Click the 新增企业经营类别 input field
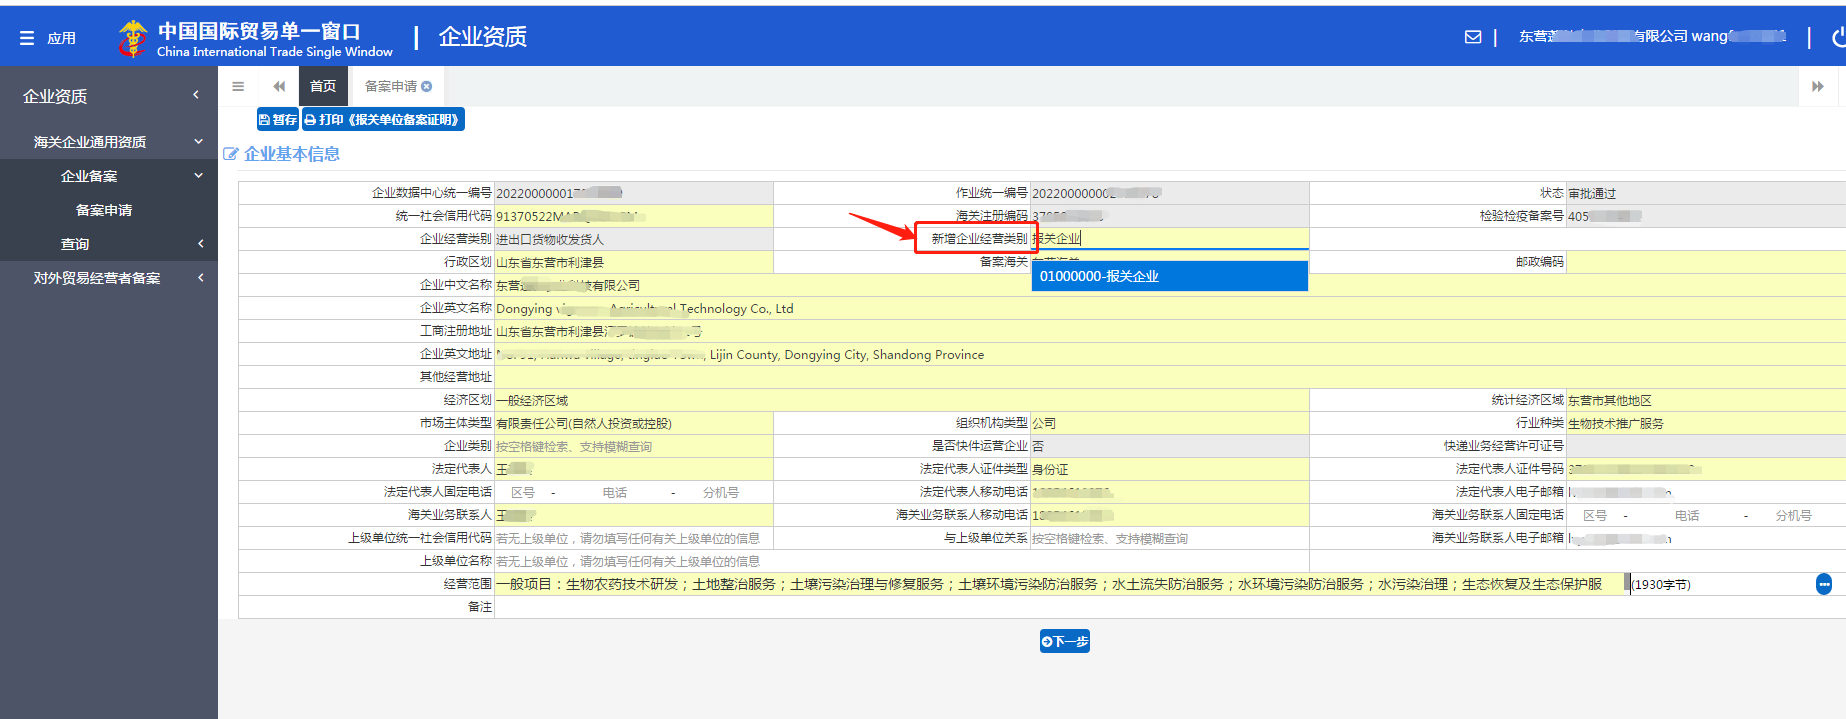 [1170, 238]
